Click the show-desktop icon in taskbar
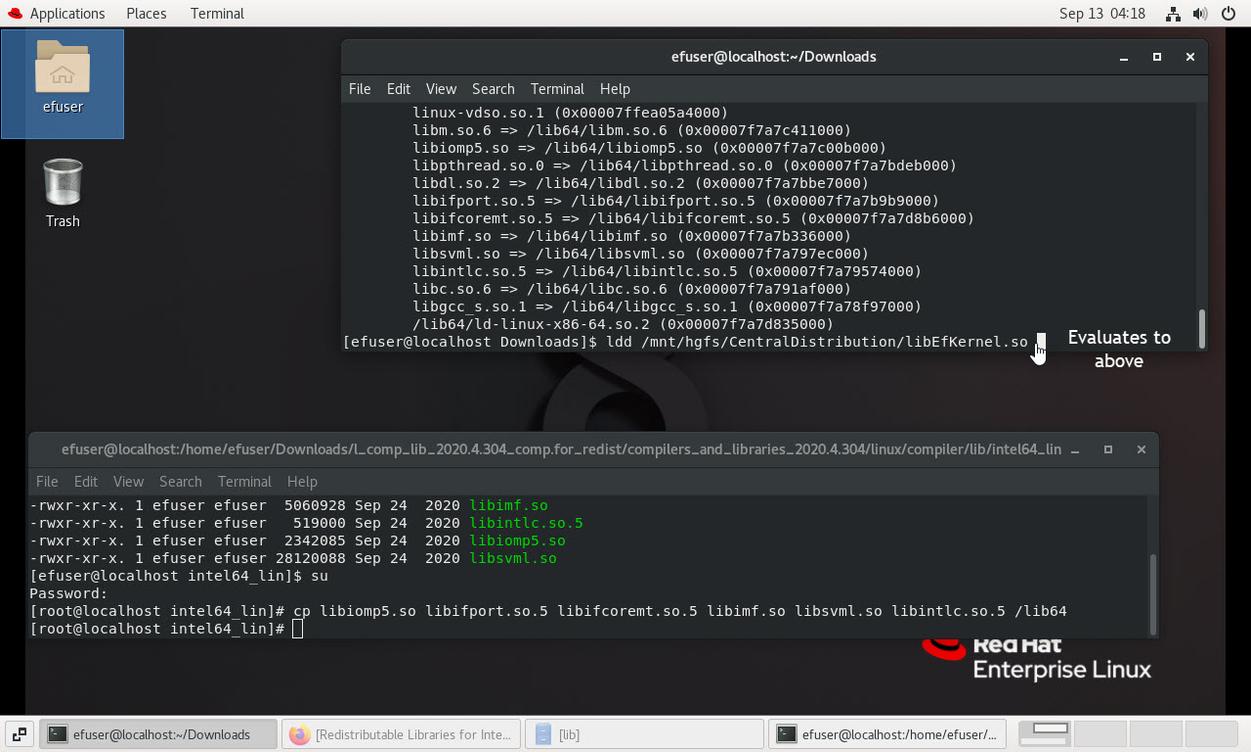The width and height of the screenshot is (1251, 752). click(19, 734)
